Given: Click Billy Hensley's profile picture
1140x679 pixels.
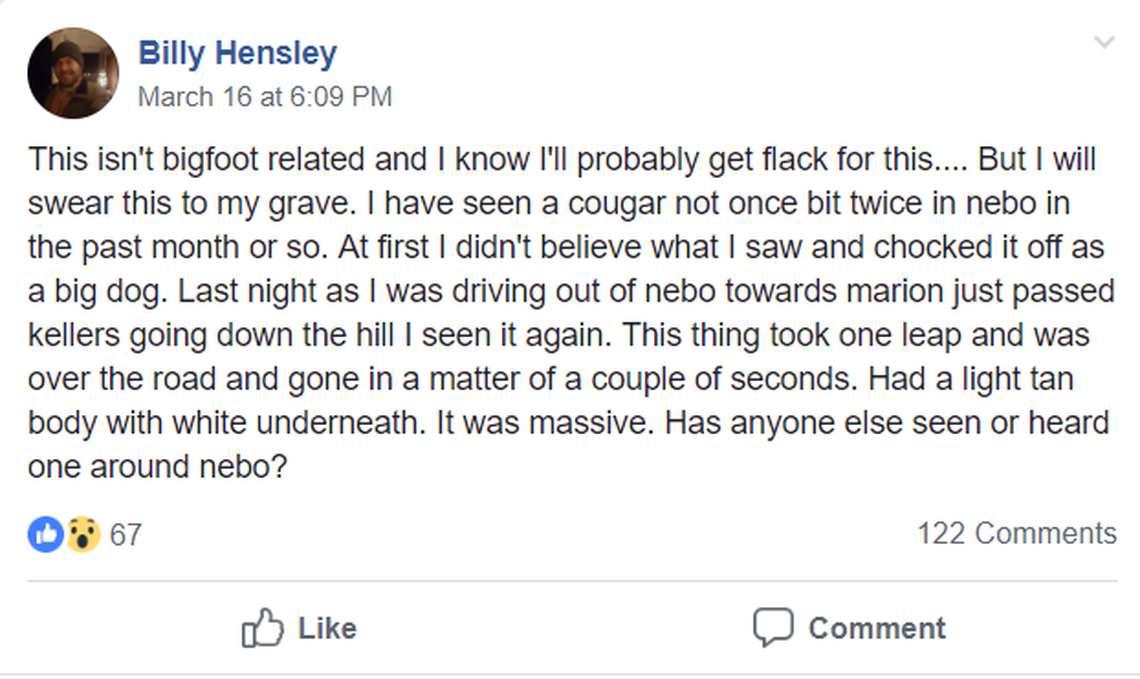Looking at the screenshot, I should [x=72, y=73].
